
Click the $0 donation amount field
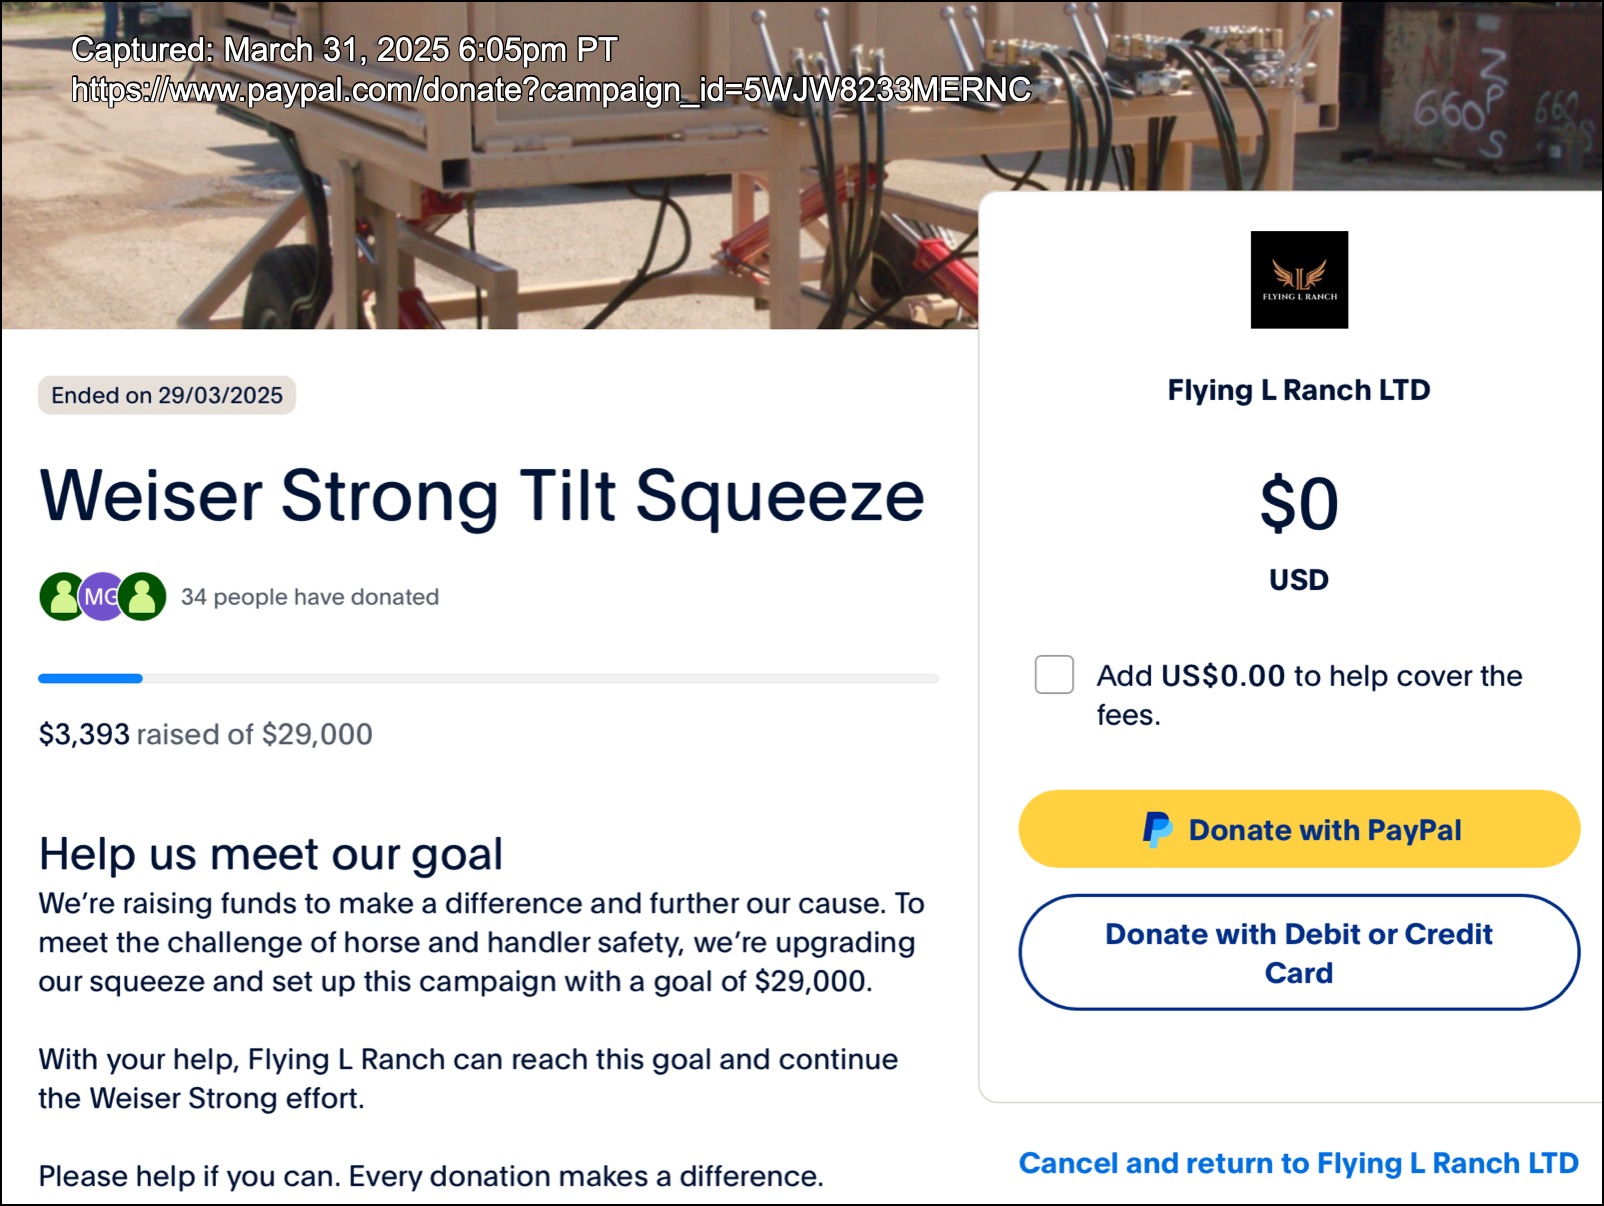[x=1298, y=504]
